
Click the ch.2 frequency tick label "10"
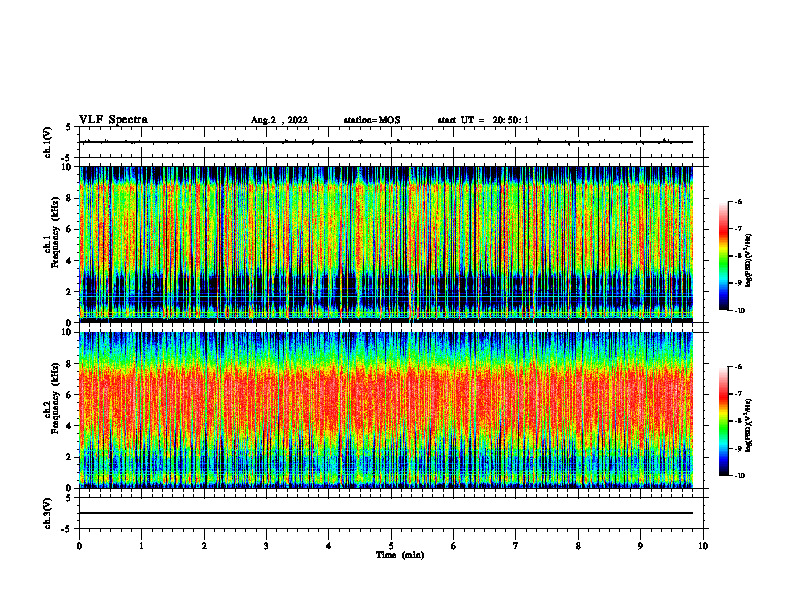click(x=67, y=332)
